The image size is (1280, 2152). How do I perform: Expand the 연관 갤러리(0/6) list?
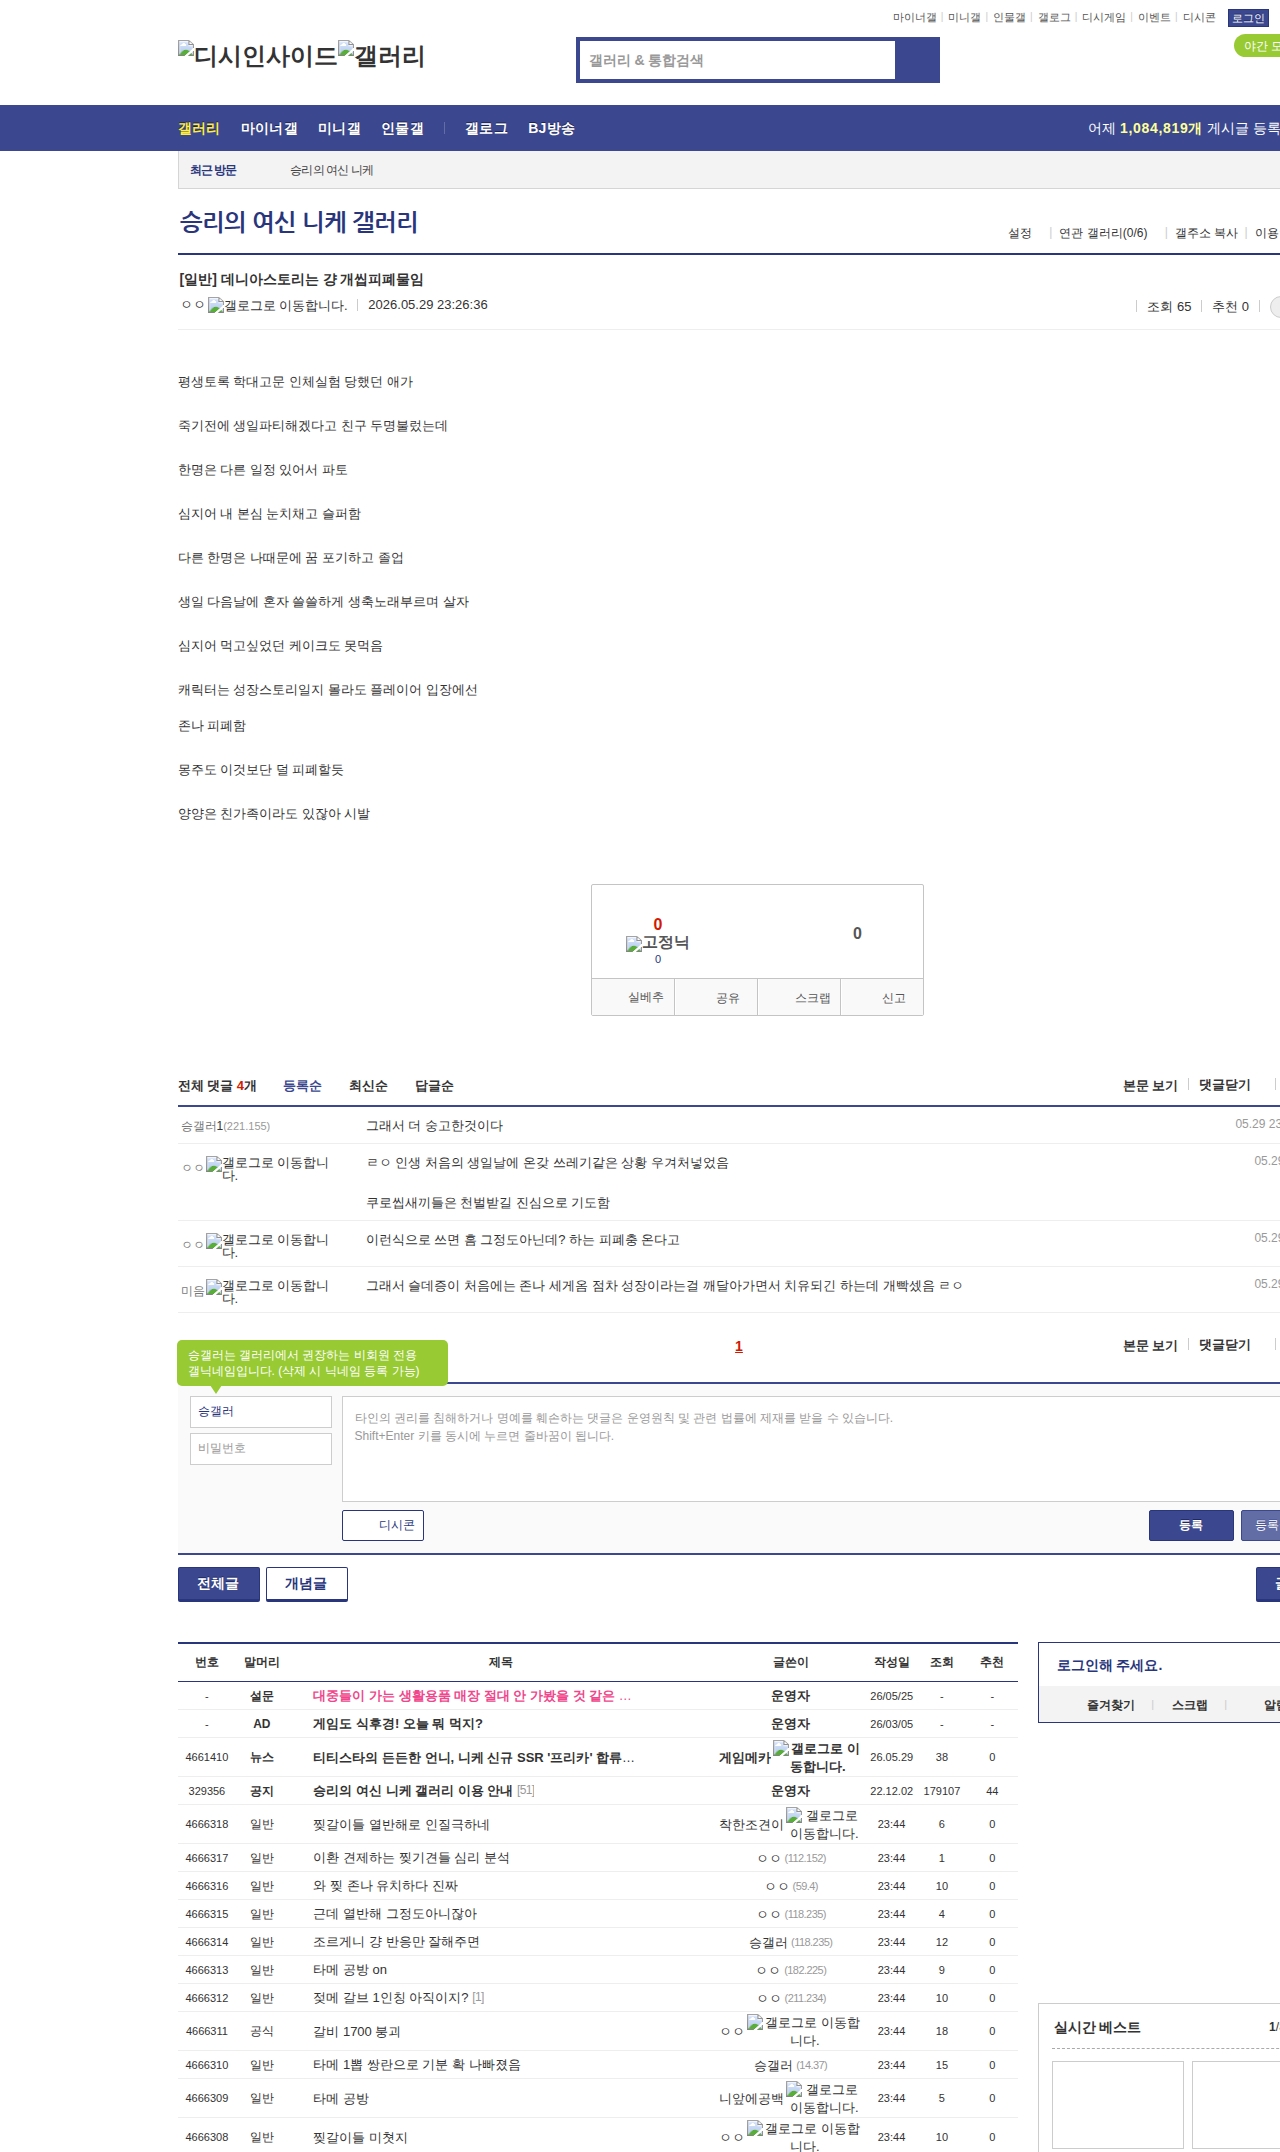point(1103,233)
